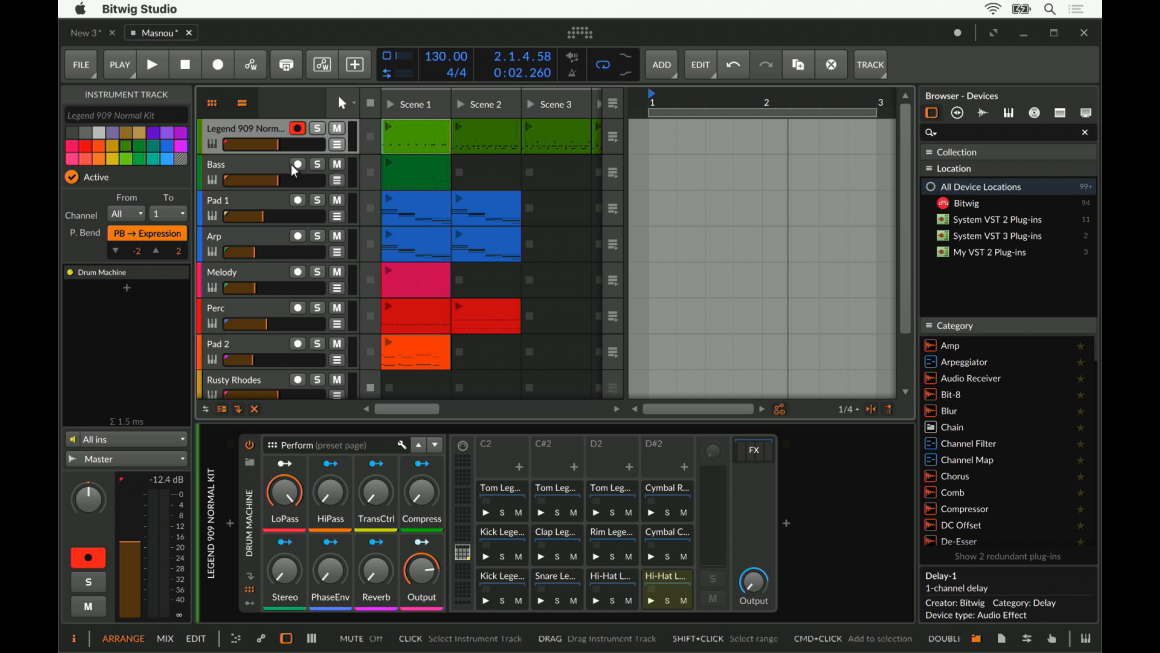Image resolution: width=1160 pixels, height=653 pixels.
Task: Mute the Bass track
Action: click(337, 164)
